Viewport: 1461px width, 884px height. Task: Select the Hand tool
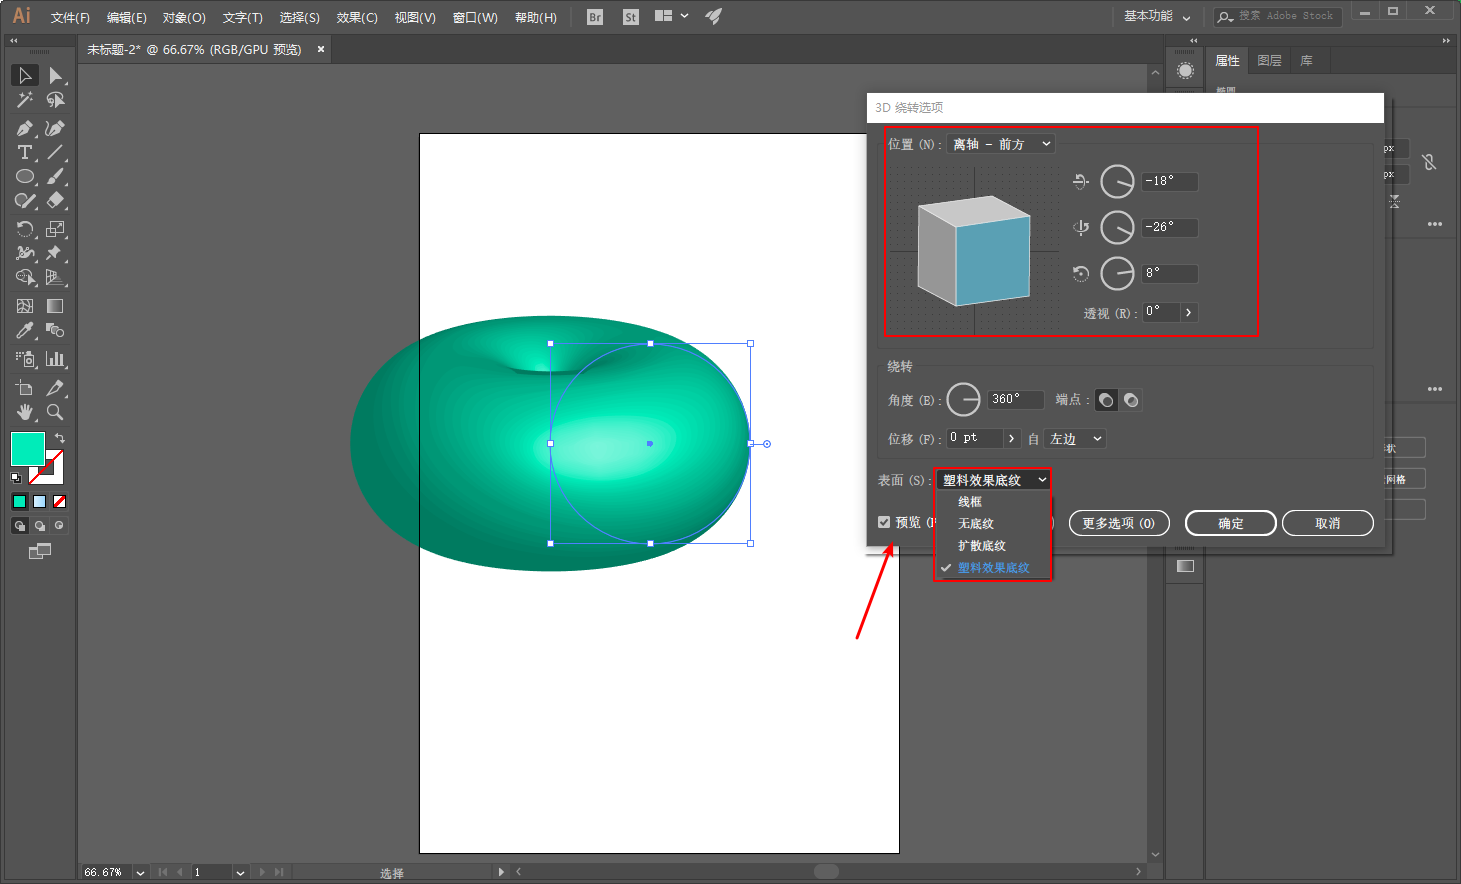tap(25, 411)
